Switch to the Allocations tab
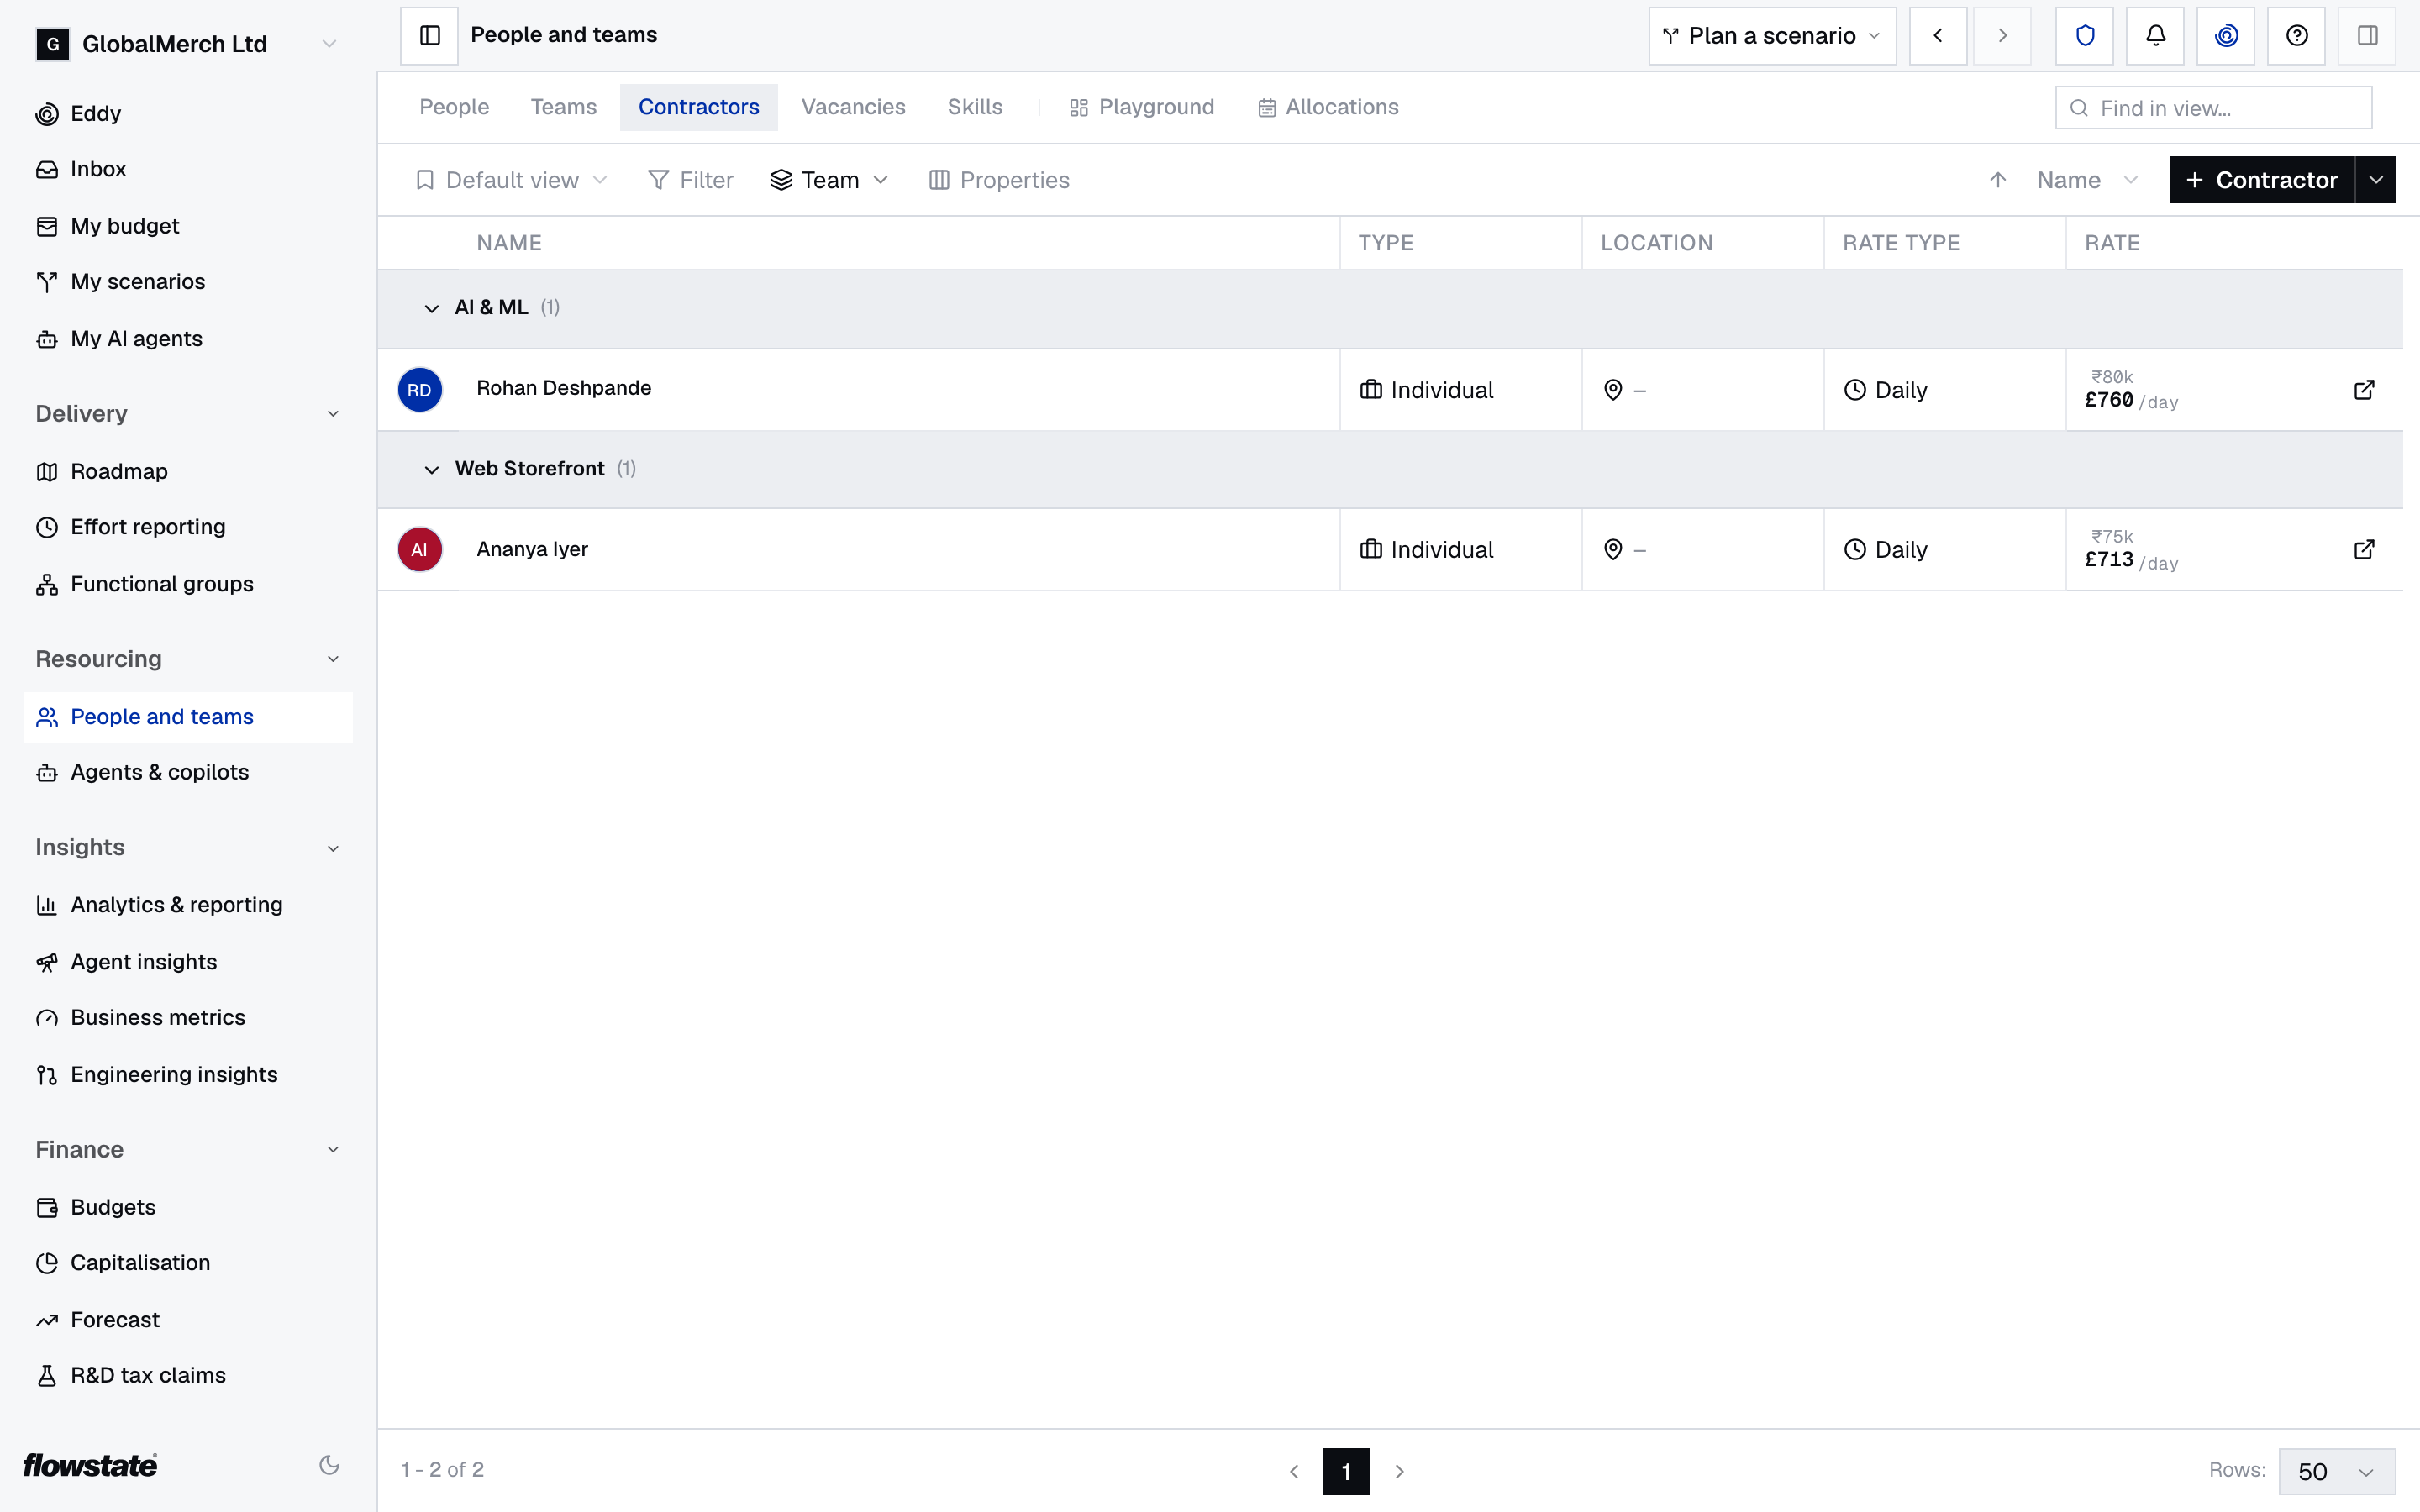This screenshot has height=1512, width=2420. point(1328,107)
